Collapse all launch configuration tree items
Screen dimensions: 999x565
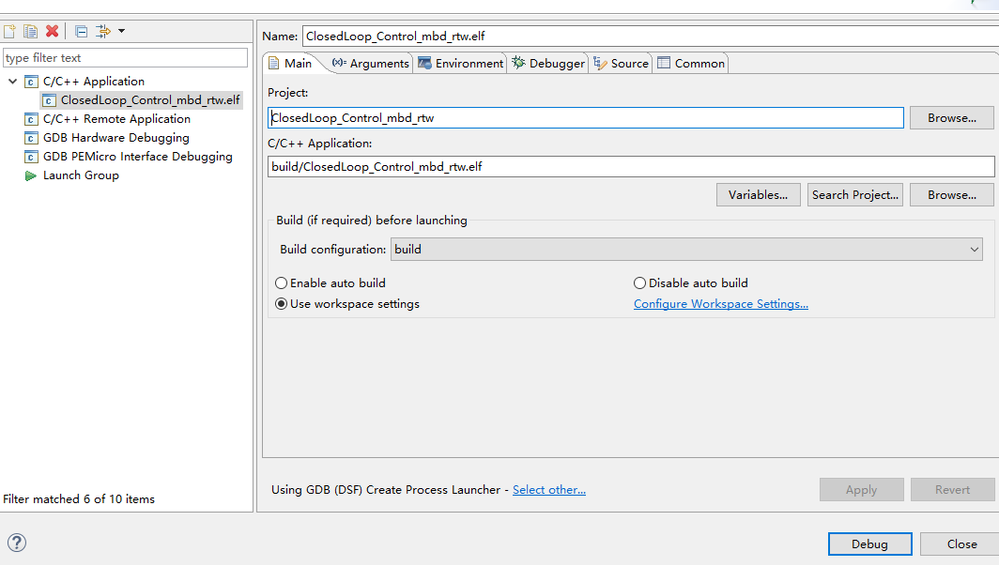pos(81,32)
